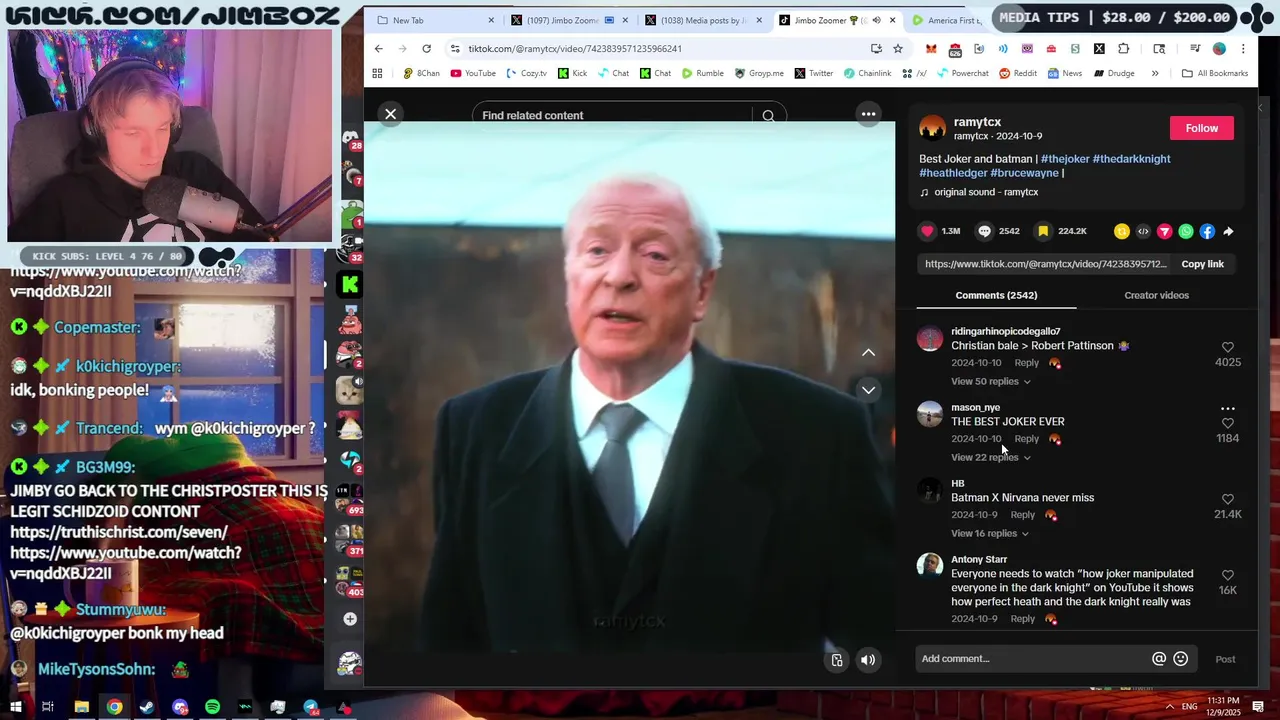Send to friends with the red paper-plane icon
Screen dimensions: 1280x720
(1164, 231)
